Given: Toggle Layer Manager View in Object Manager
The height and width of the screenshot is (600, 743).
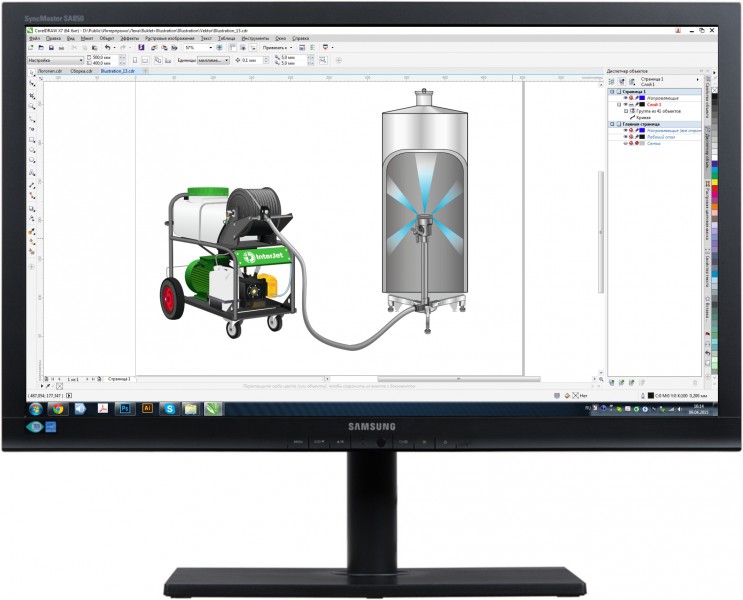Looking at the screenshot, I should [x=632, y=82].
